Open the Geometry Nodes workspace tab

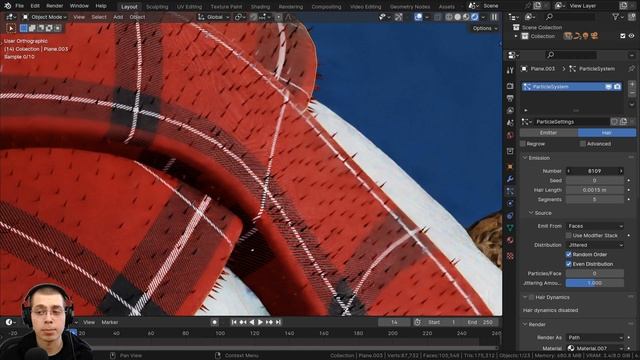tap(410, 7)
